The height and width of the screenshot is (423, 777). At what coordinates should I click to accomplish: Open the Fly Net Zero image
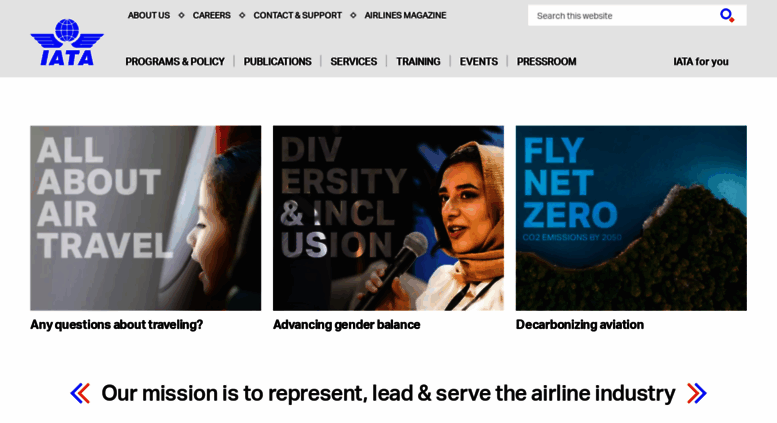[x=631, y=218]
